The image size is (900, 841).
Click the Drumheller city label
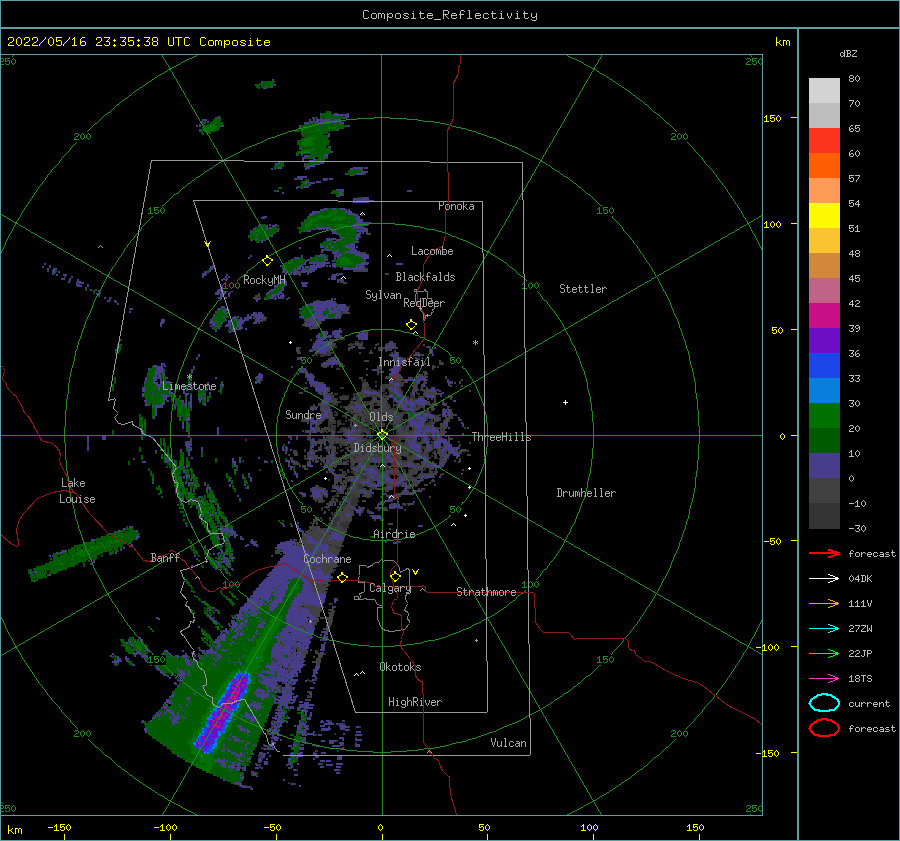pyautogui.click(x=586, y=493)
